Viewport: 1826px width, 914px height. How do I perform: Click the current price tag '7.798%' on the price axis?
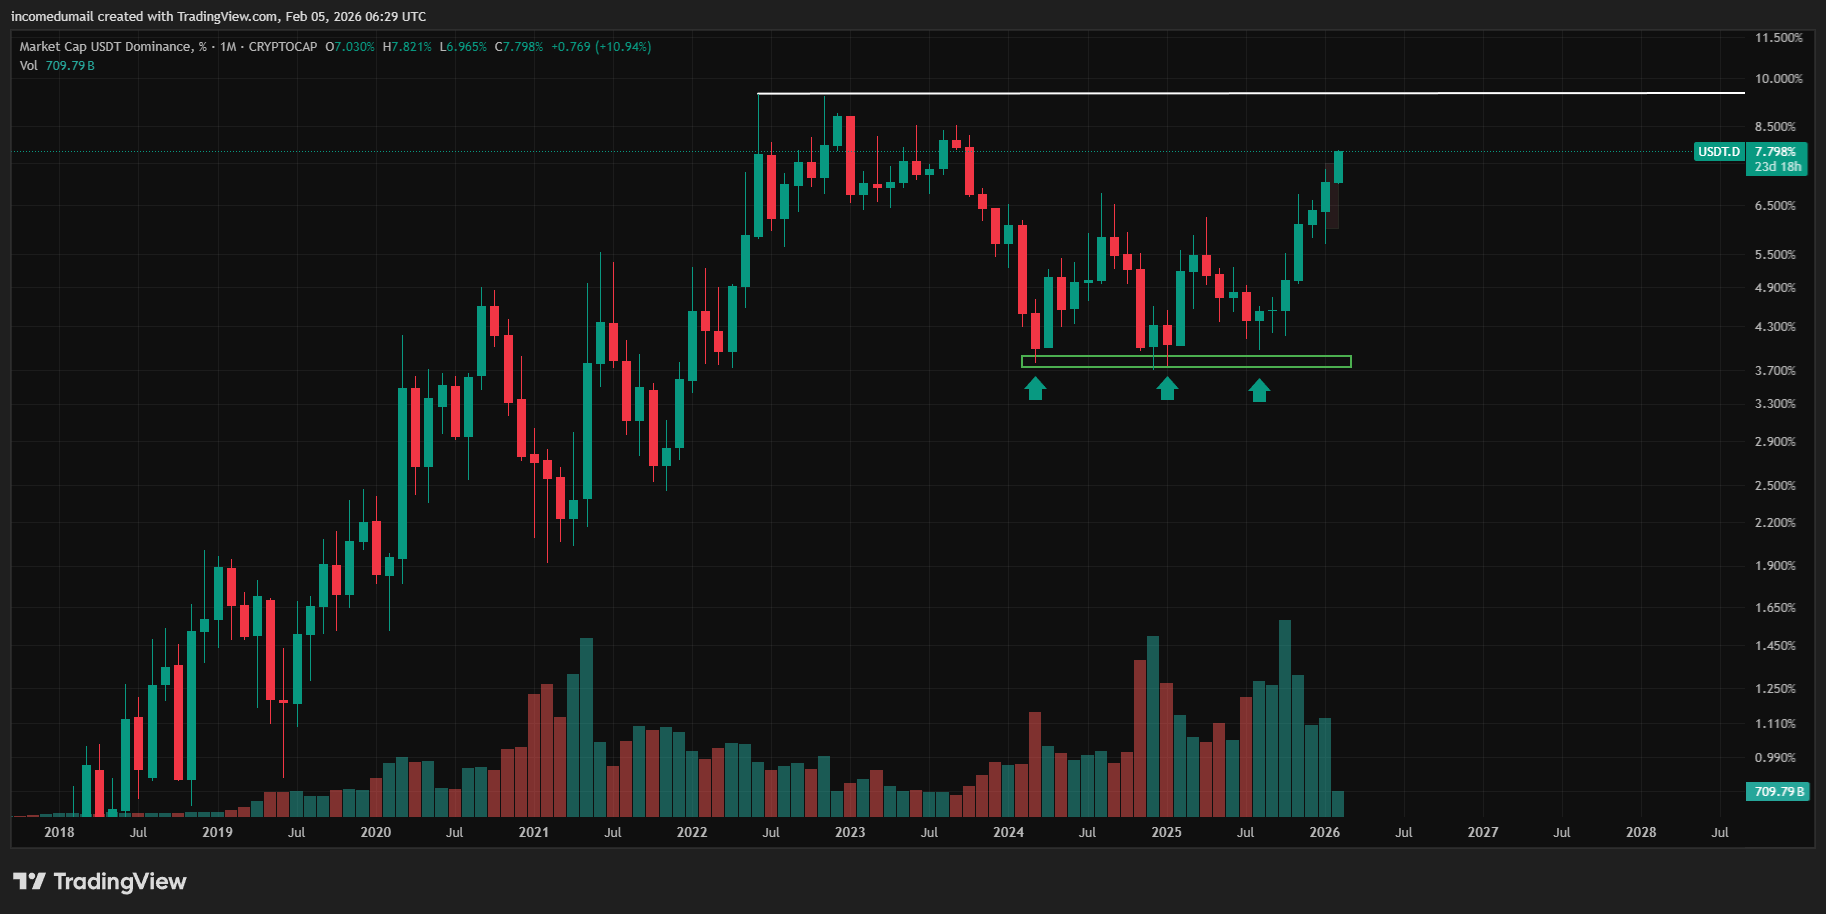[1776, 152]
